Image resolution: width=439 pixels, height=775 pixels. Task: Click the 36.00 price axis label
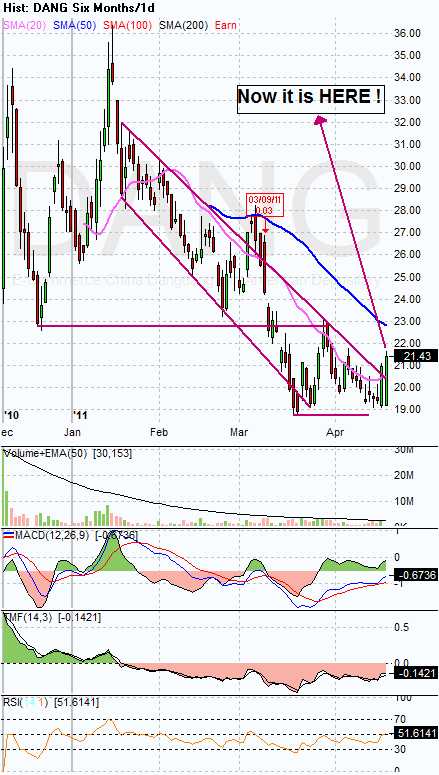click(x=406, y=33)
